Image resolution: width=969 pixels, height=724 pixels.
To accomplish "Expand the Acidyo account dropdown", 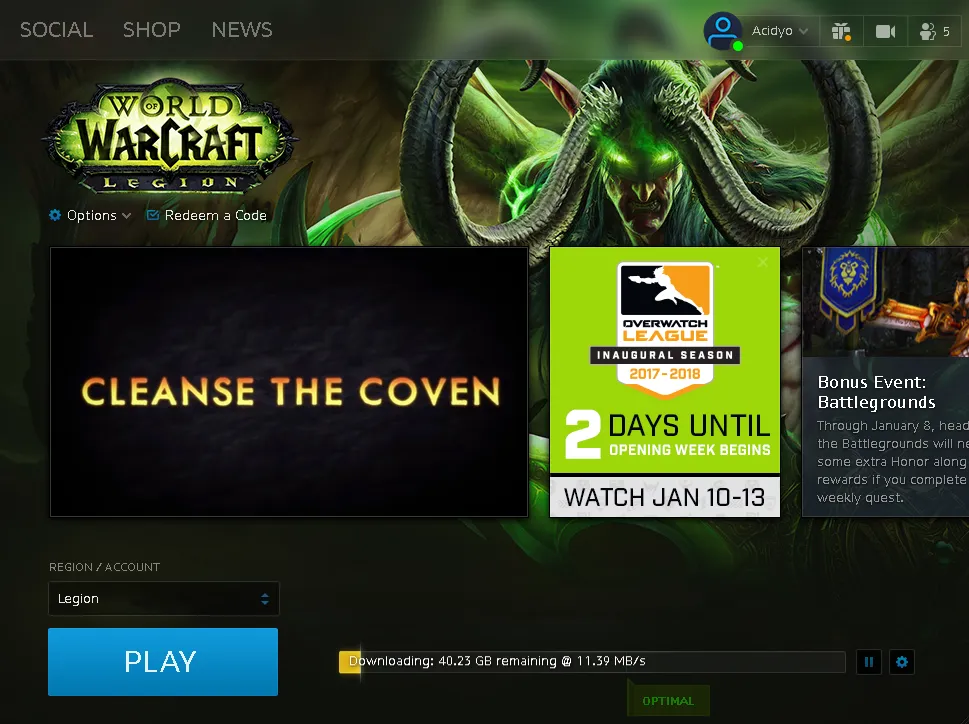I will click(x=779, y=31).
